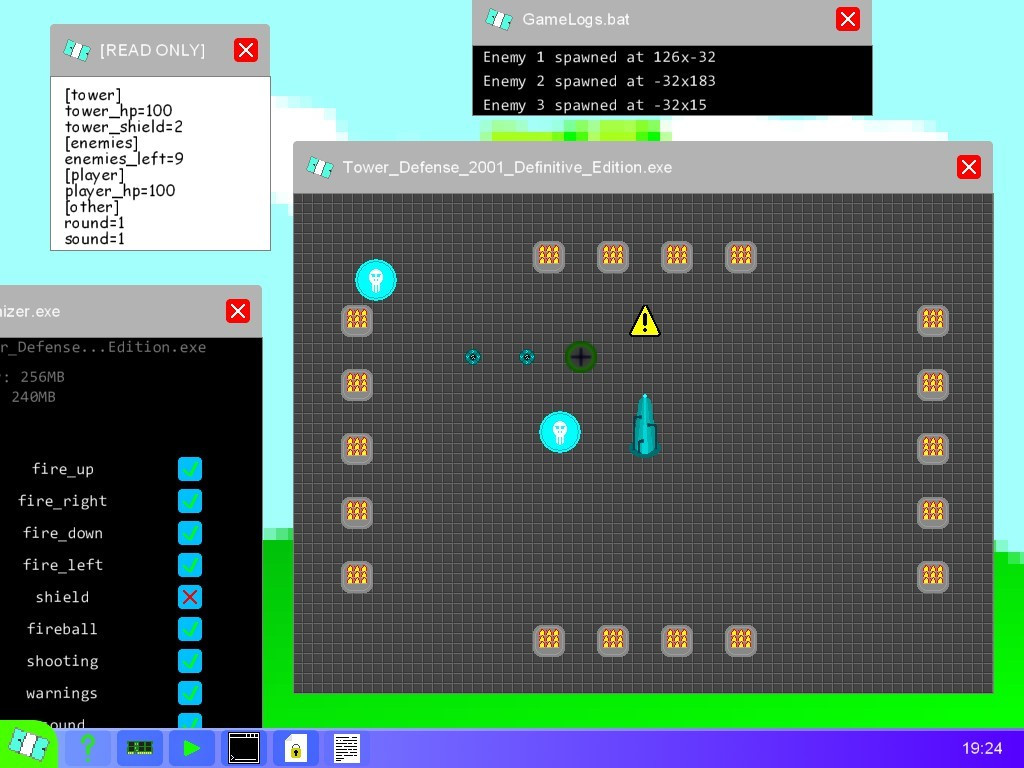Click the 'GameLogs.bat' window title
Screen dimensions: 1024x768
[575, 20]
